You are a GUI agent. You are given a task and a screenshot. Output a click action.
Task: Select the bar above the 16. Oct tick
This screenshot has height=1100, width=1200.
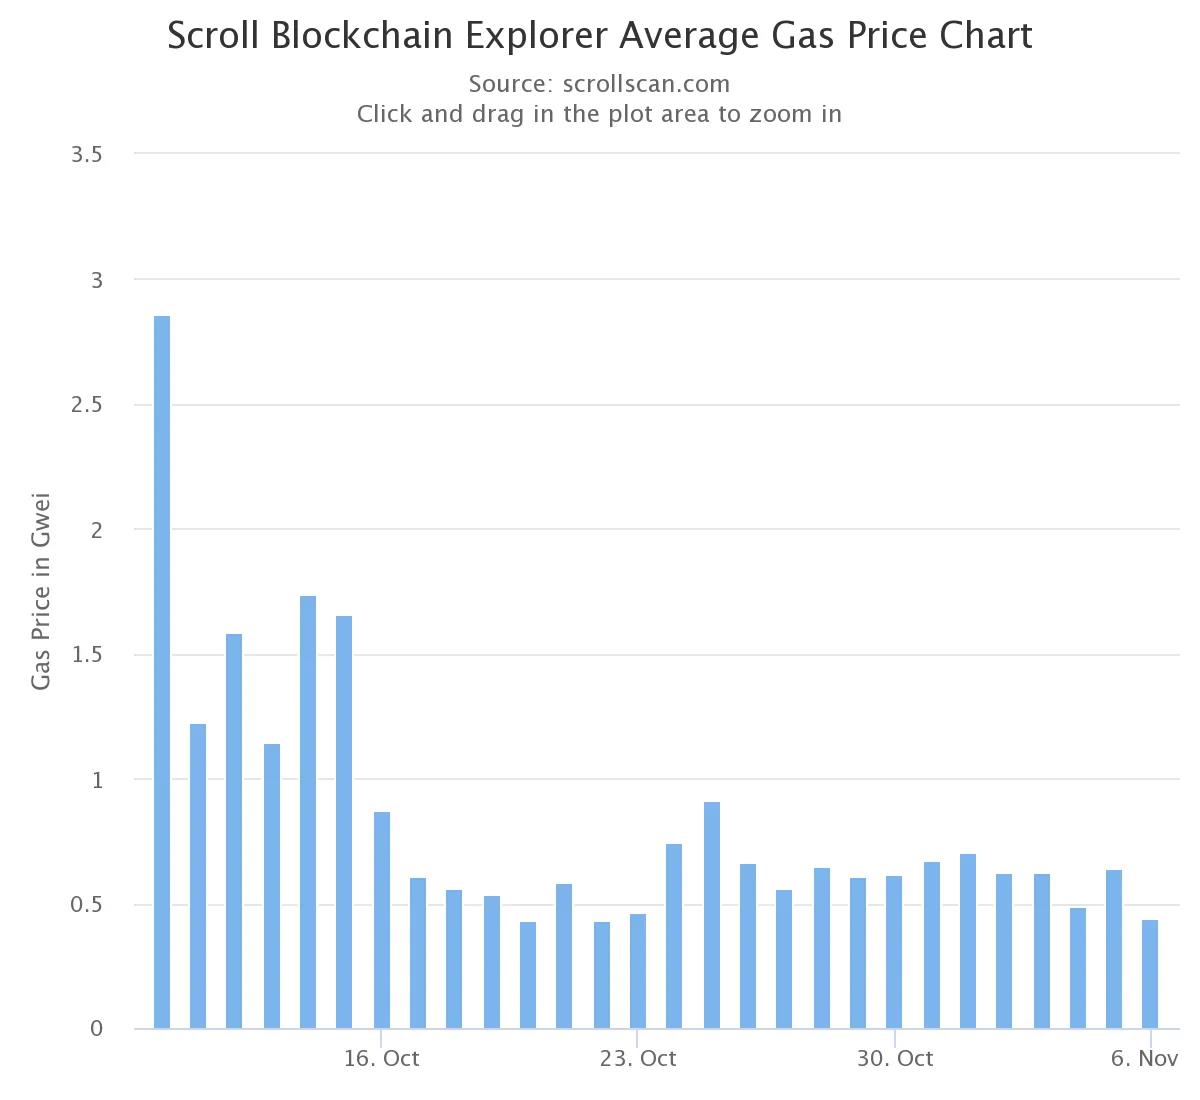click(382, 920)
